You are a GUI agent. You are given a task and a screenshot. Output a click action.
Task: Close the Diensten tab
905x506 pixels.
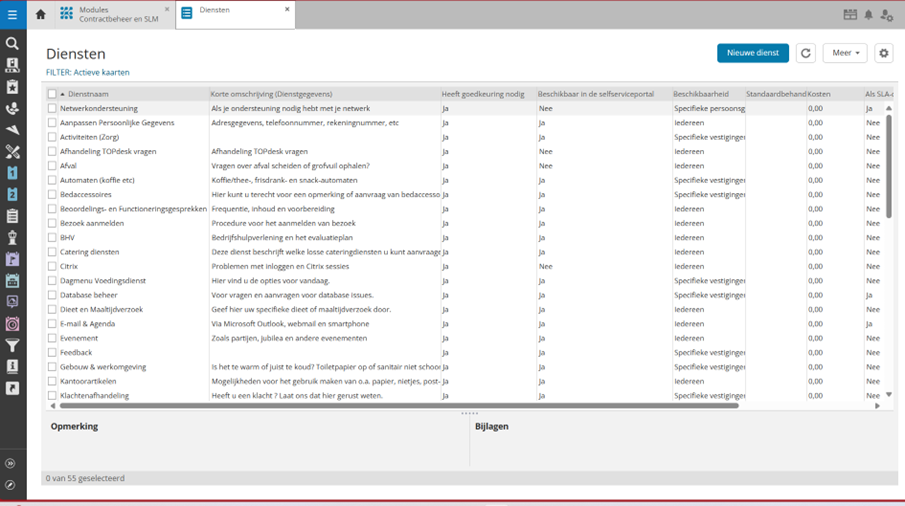tap(288, 10)
